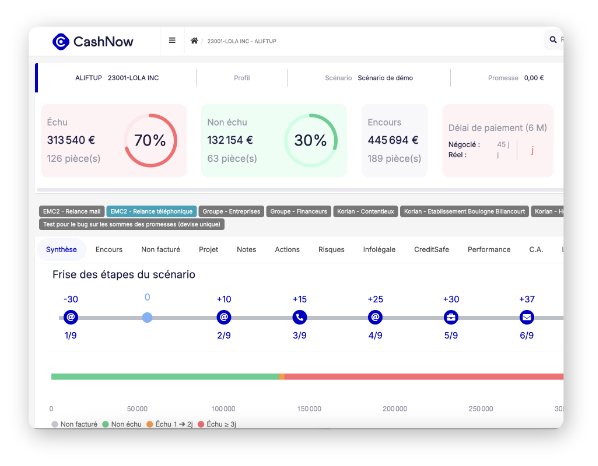Click the Échu amount 313 540 €
This screenshot has height=466, width=598.
(x=71, y=140)
